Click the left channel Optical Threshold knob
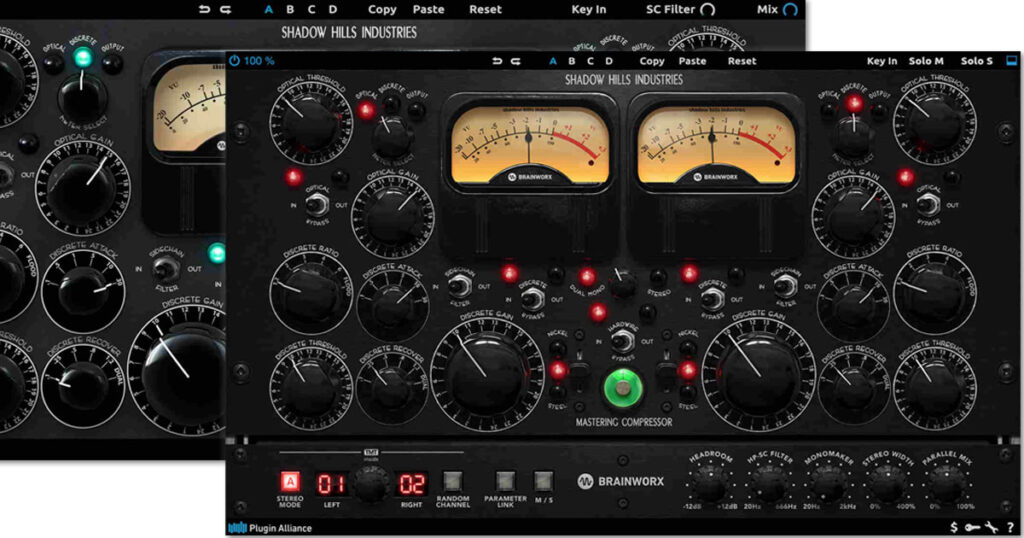 (311, 124)
